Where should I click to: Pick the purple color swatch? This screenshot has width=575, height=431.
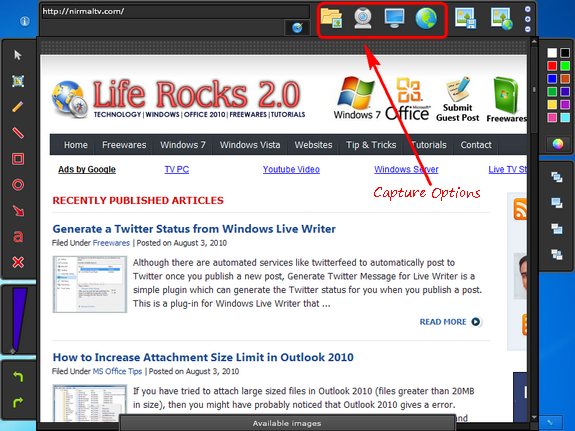(x=565, y=105)
